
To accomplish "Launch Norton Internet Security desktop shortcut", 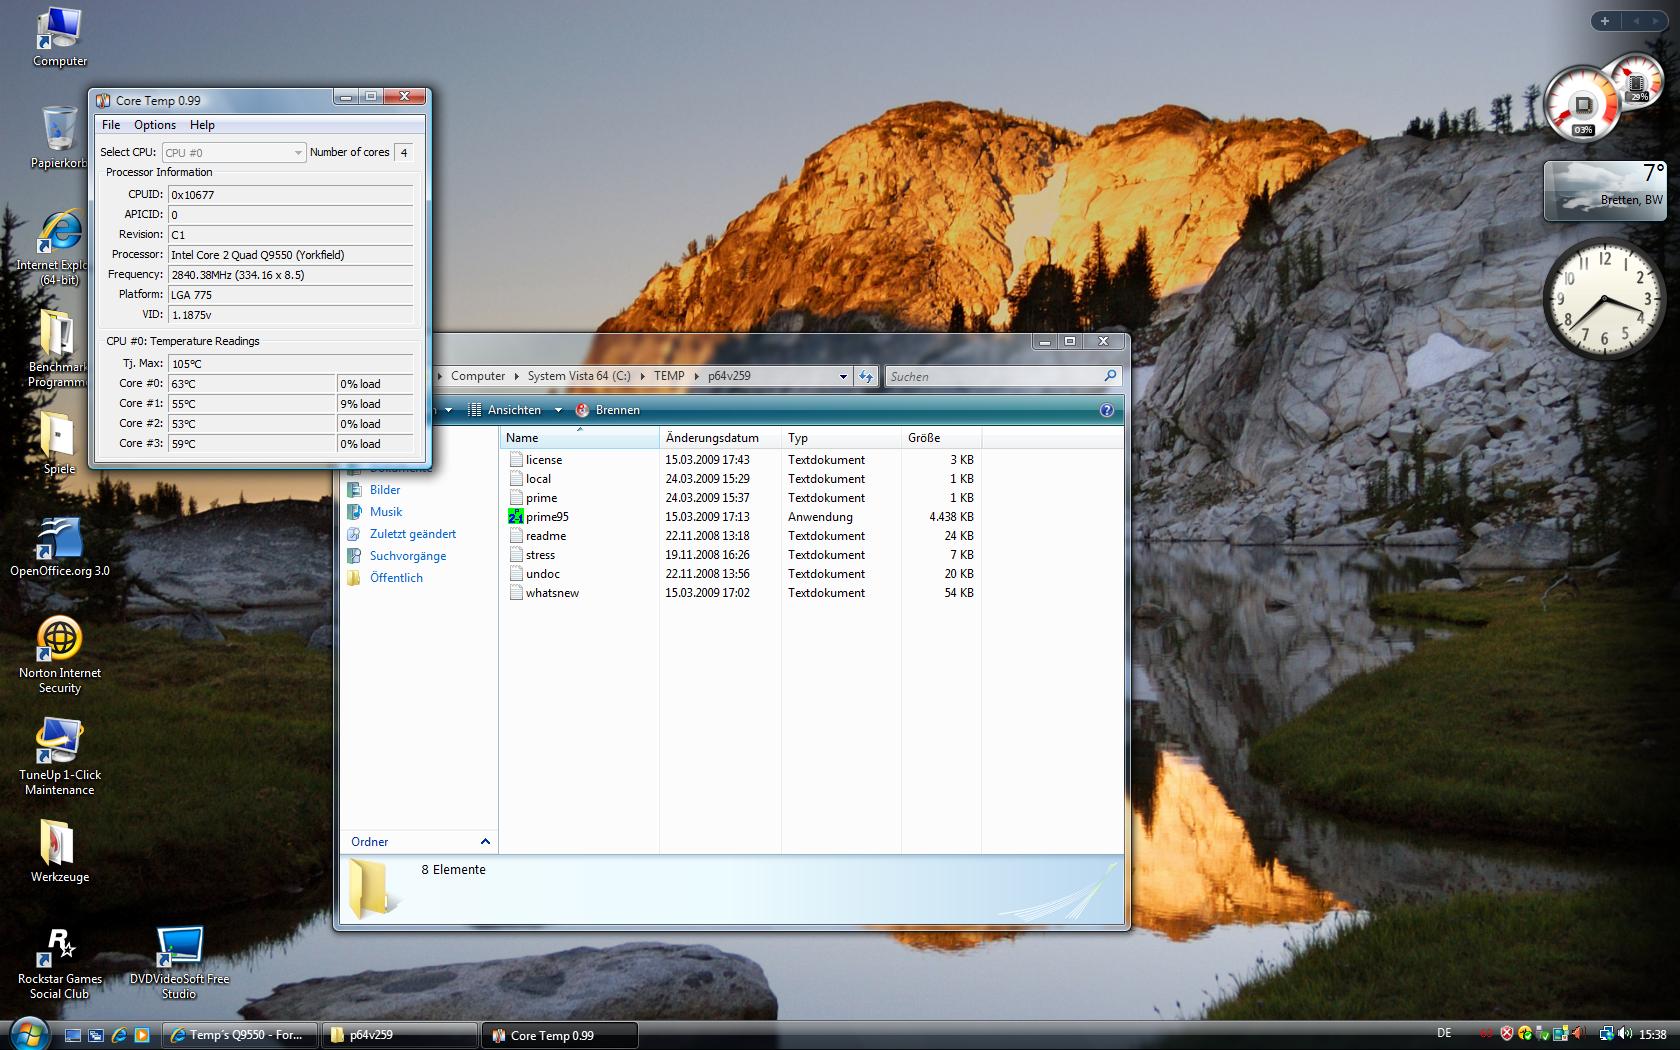I will [x=60, y=655].
